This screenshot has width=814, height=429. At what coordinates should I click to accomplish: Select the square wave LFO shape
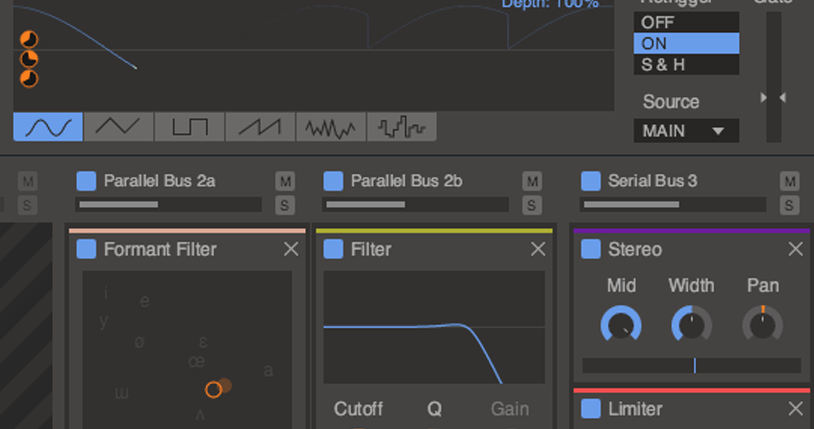point(189,127)
